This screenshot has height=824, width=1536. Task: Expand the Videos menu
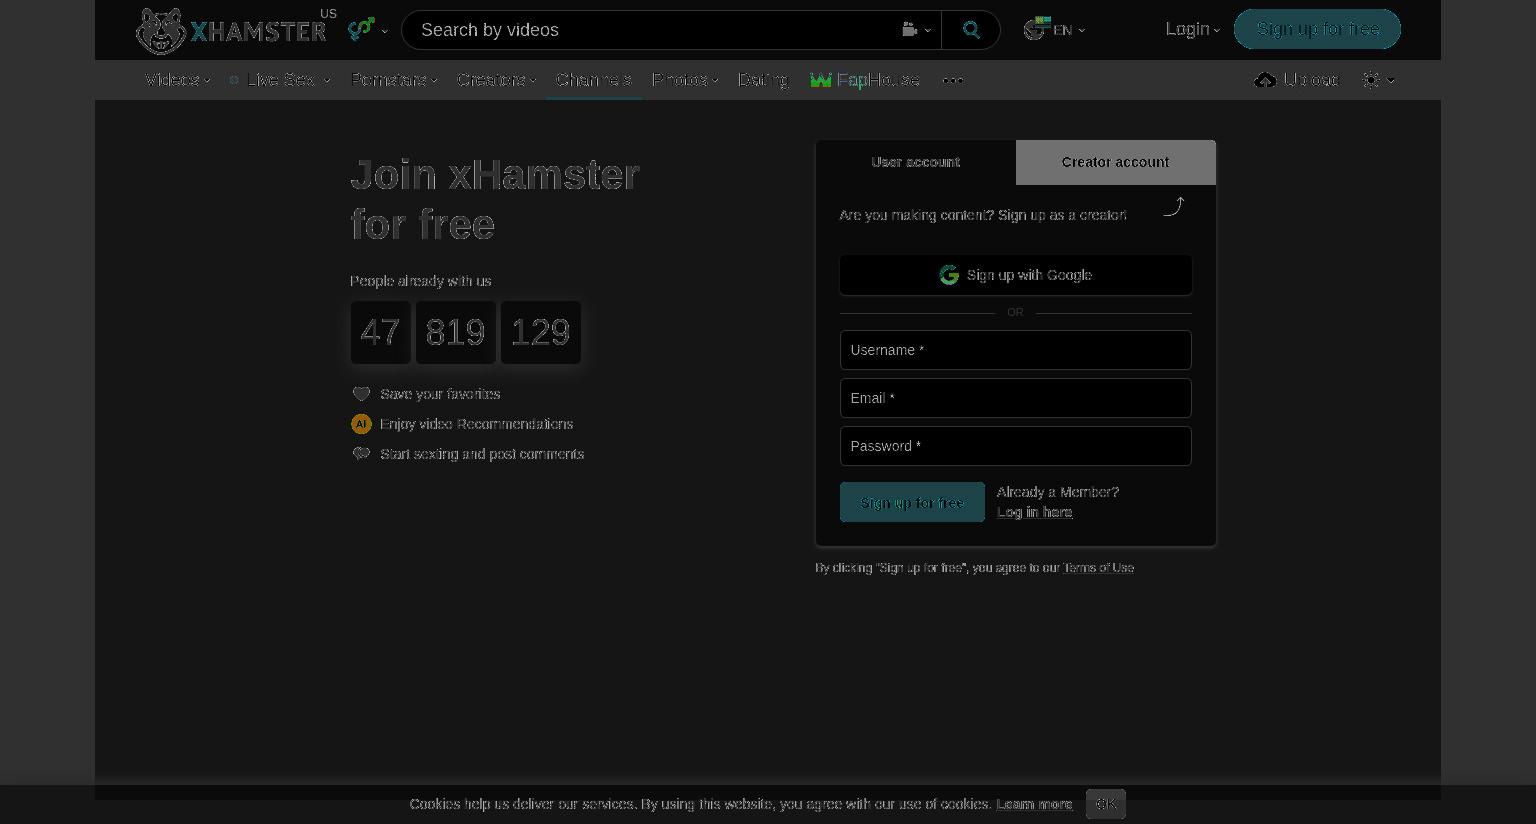[177, 80]
